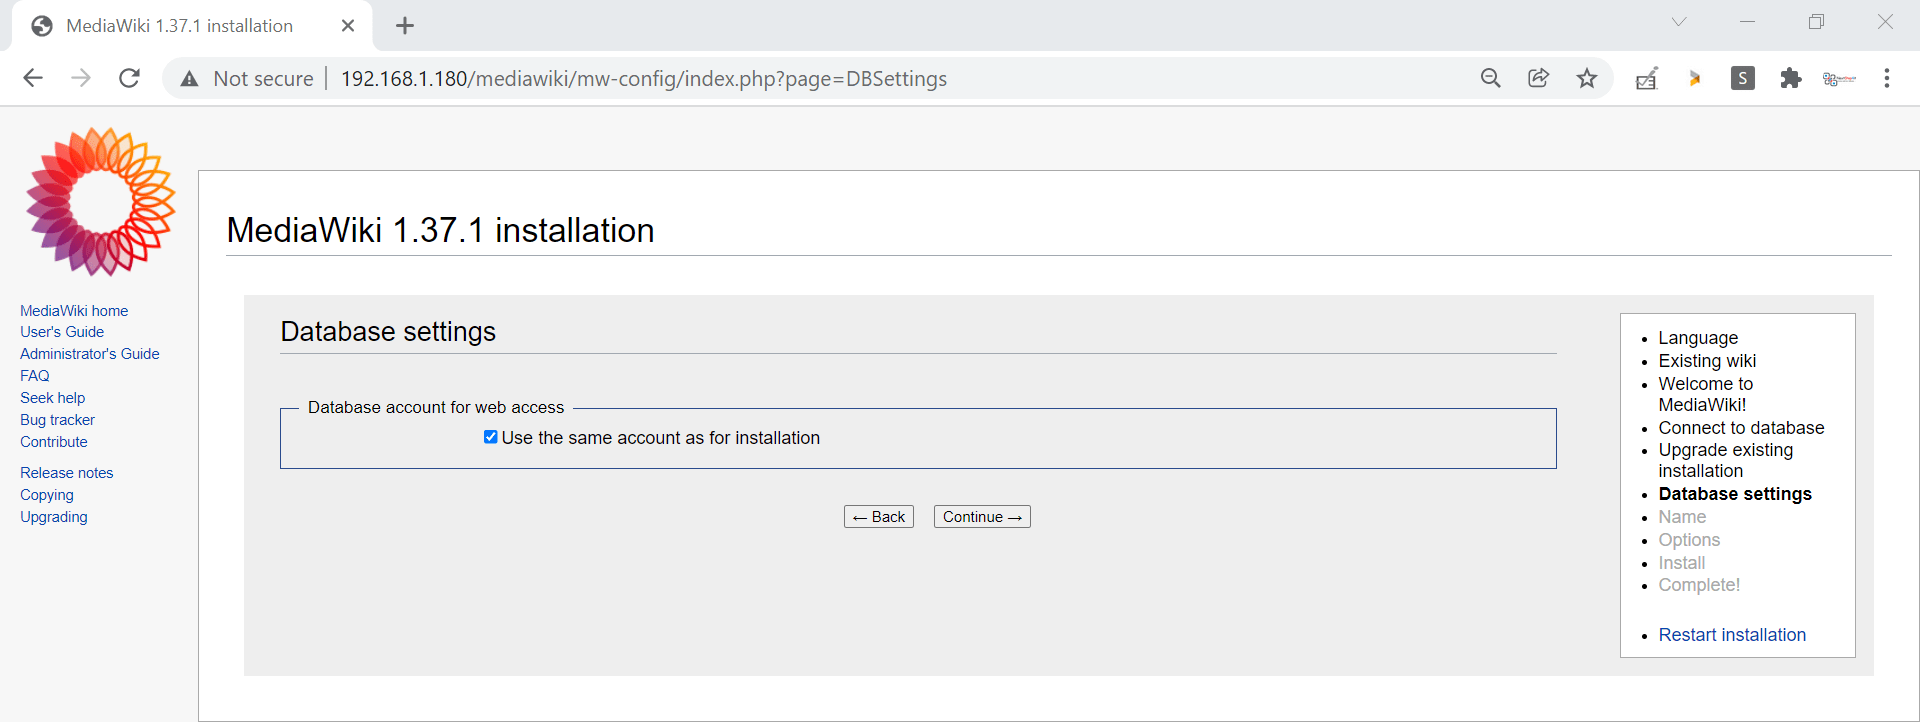
Task: Open the Upgrading link
Action: coord(54,517)
